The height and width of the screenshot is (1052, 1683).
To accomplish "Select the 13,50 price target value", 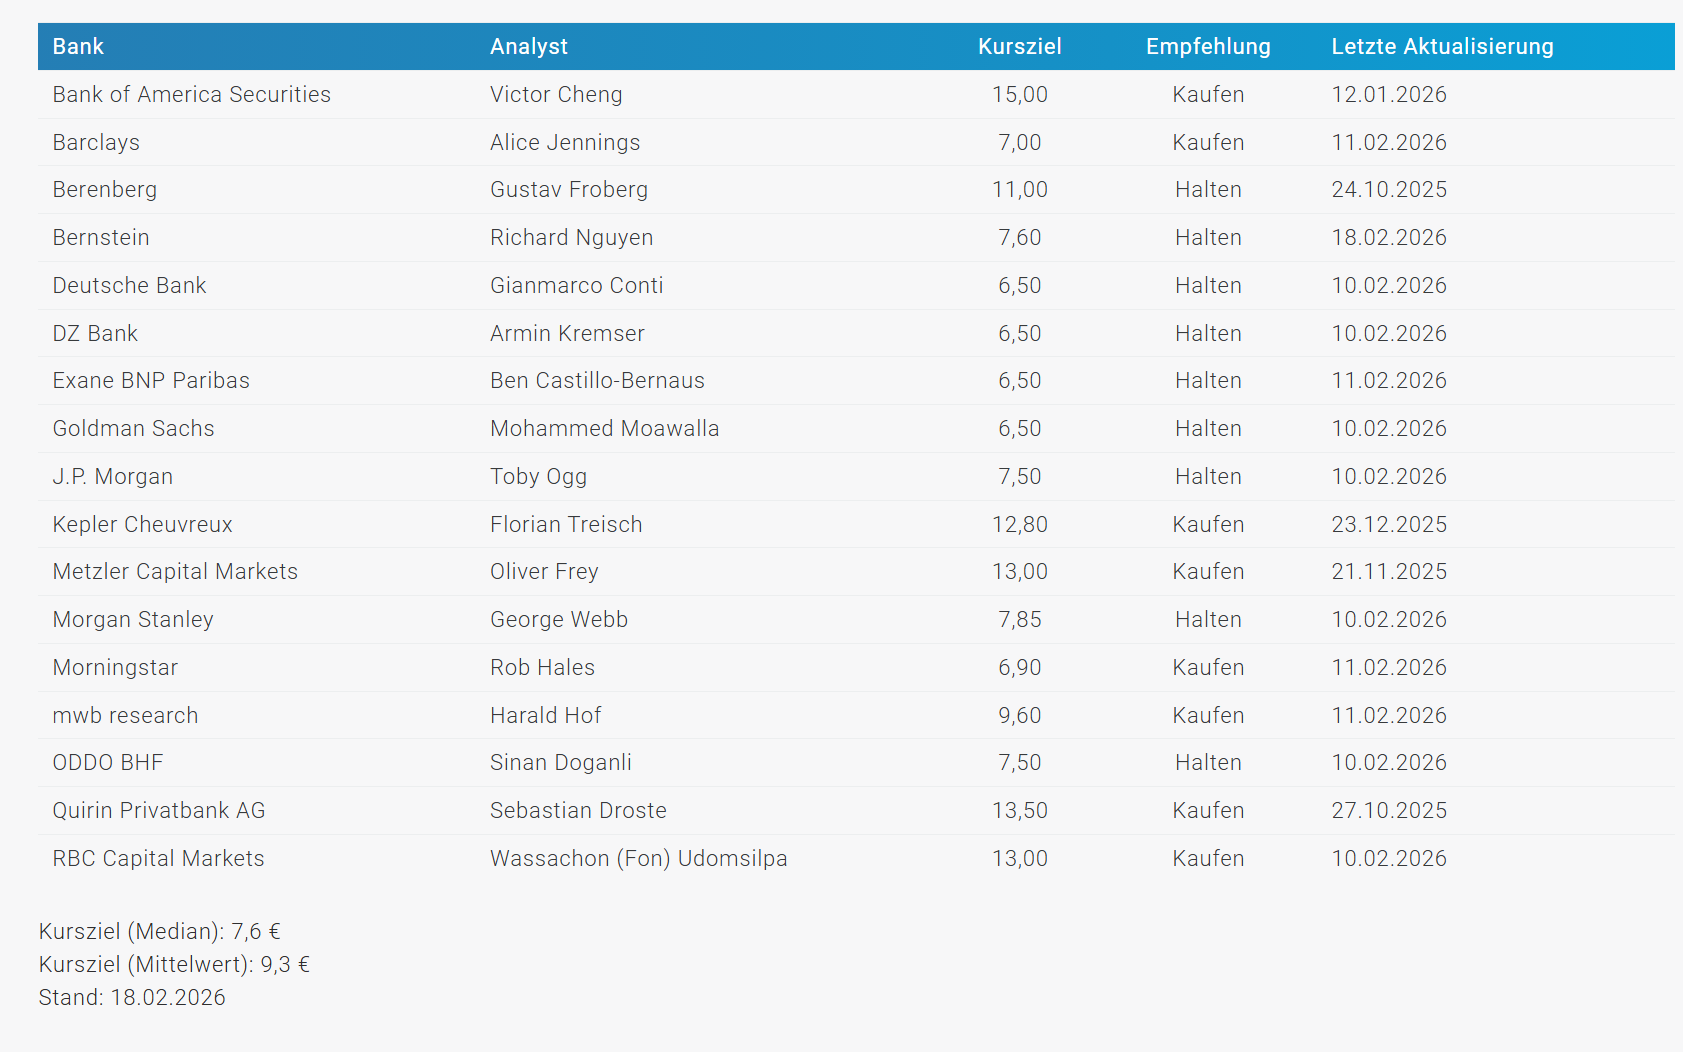I will pos(1020,811).
